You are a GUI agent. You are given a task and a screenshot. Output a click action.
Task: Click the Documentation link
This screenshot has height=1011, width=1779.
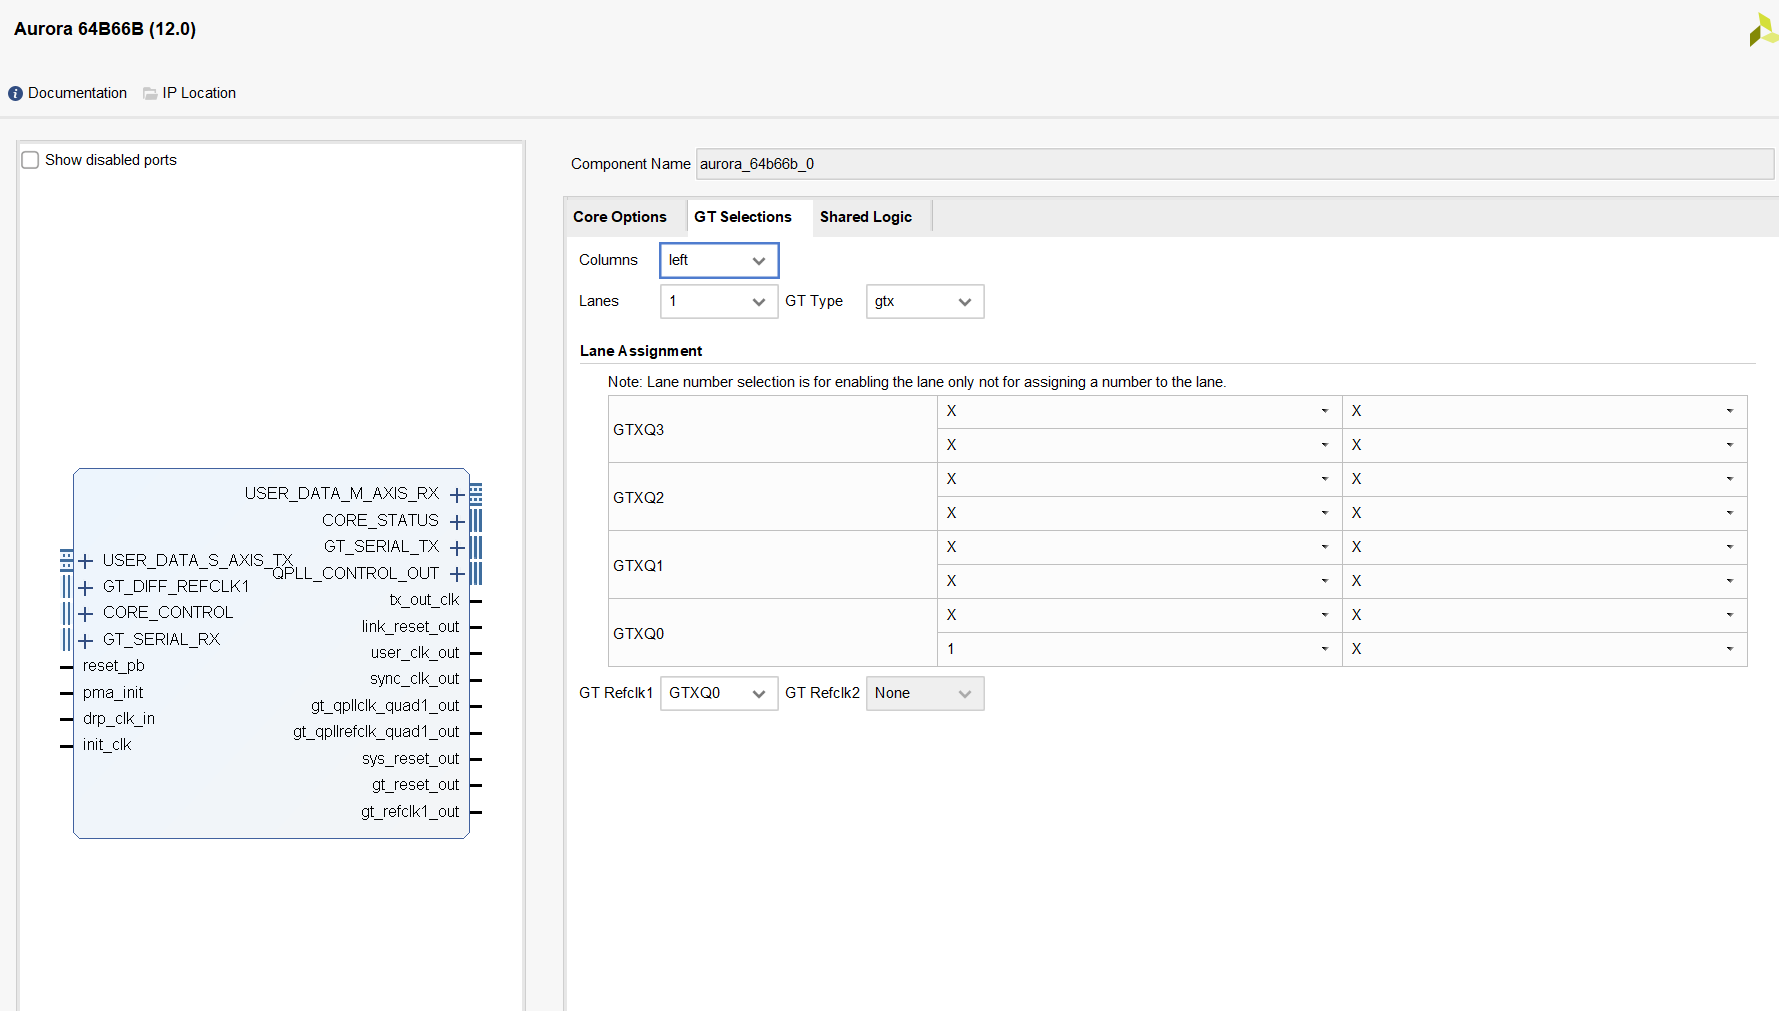point(77,93)
